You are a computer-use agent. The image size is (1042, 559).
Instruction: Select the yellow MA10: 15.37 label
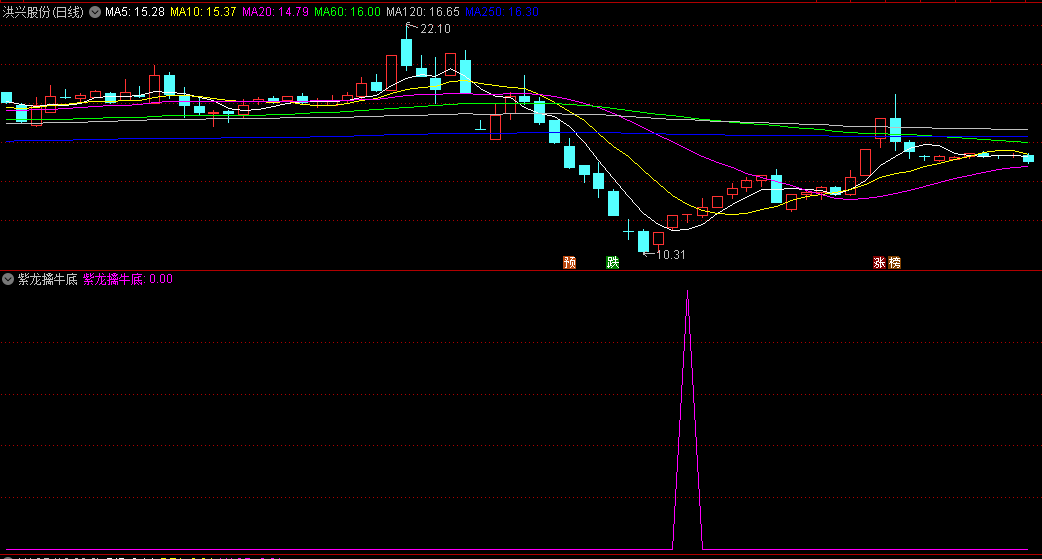pos(203,12)
